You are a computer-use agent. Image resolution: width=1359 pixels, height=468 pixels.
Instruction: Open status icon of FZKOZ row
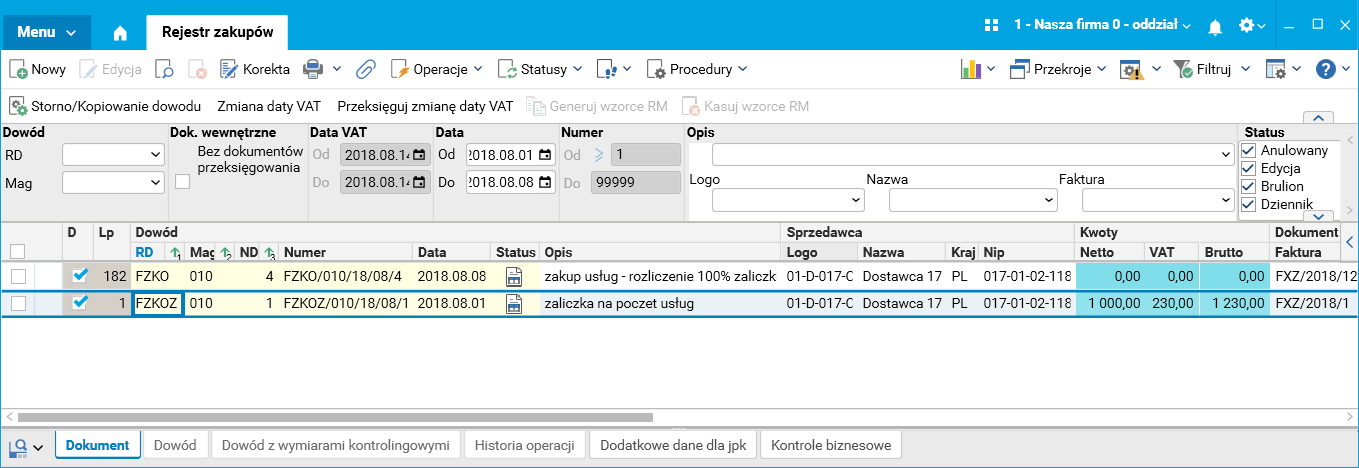[515, 305]
